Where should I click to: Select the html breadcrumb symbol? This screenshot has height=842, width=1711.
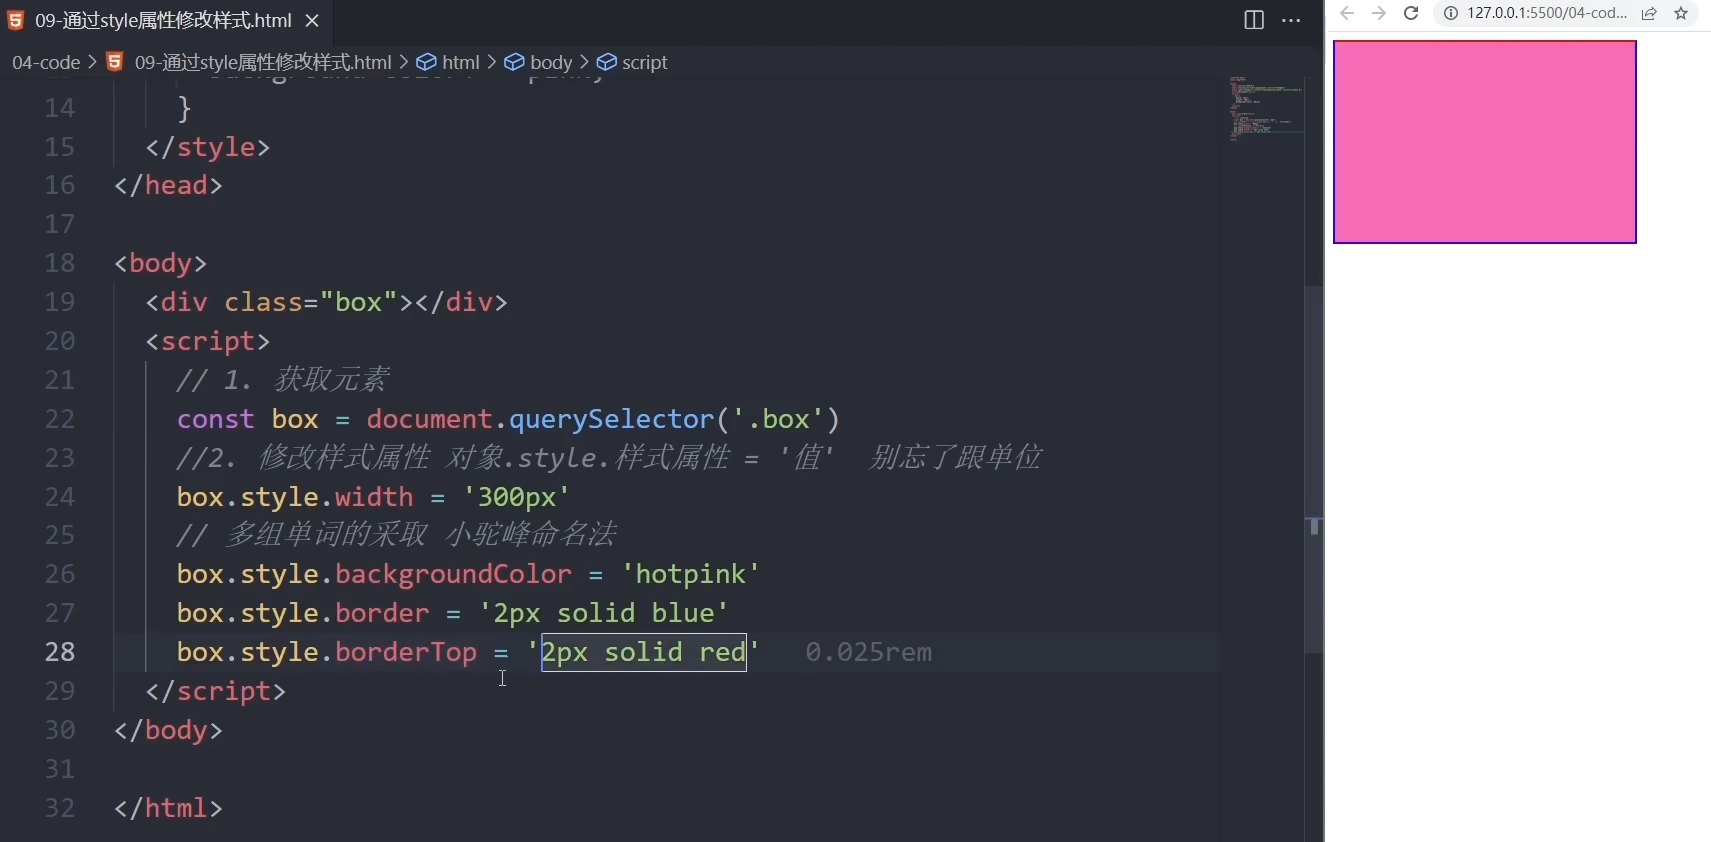pyautogui.click(x=461, y=62)
